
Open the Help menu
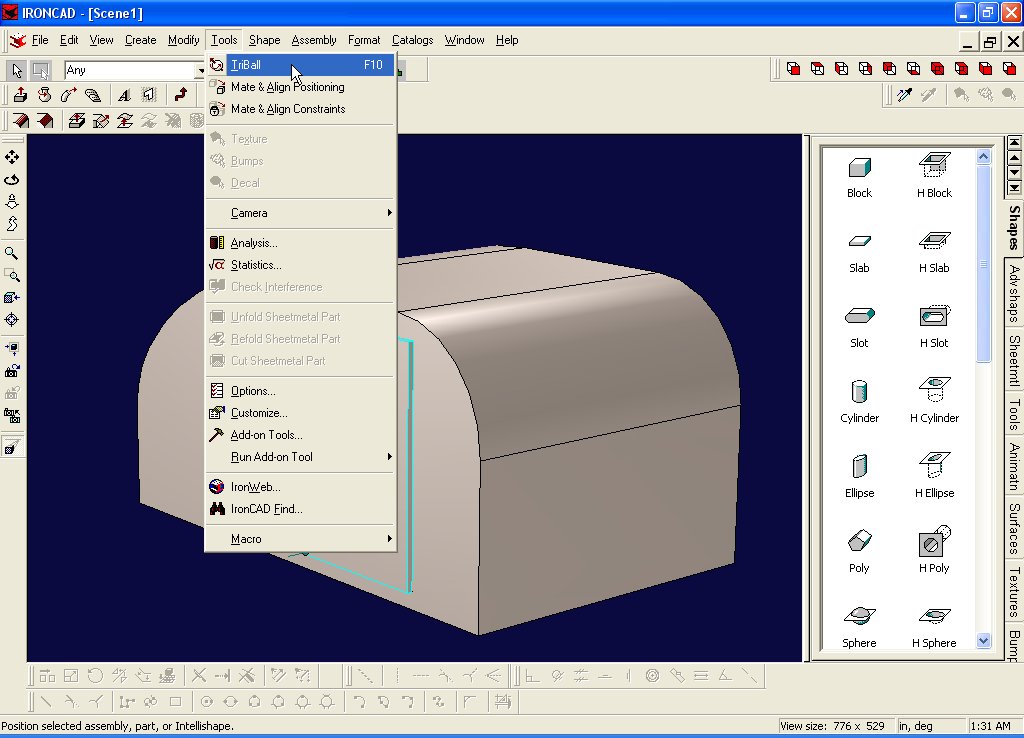507,40
